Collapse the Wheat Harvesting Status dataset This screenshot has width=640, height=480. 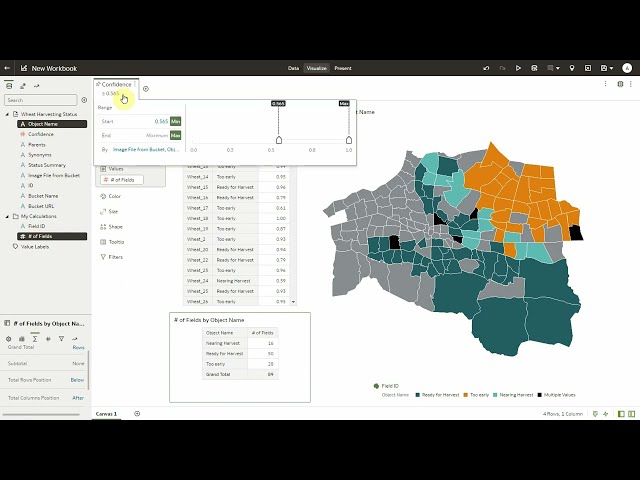(8, 115)
